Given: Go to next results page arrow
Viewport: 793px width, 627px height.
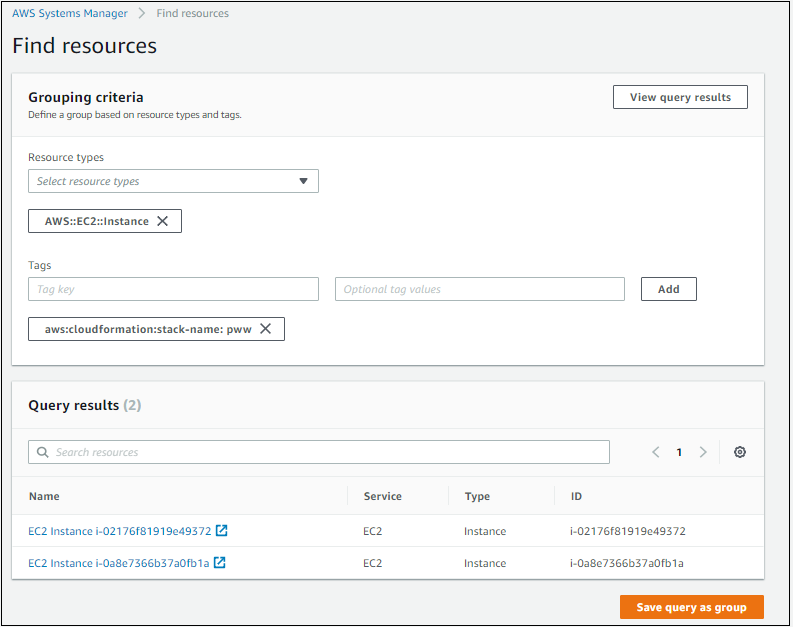Looking at the screenshot, I should (703, 452).
